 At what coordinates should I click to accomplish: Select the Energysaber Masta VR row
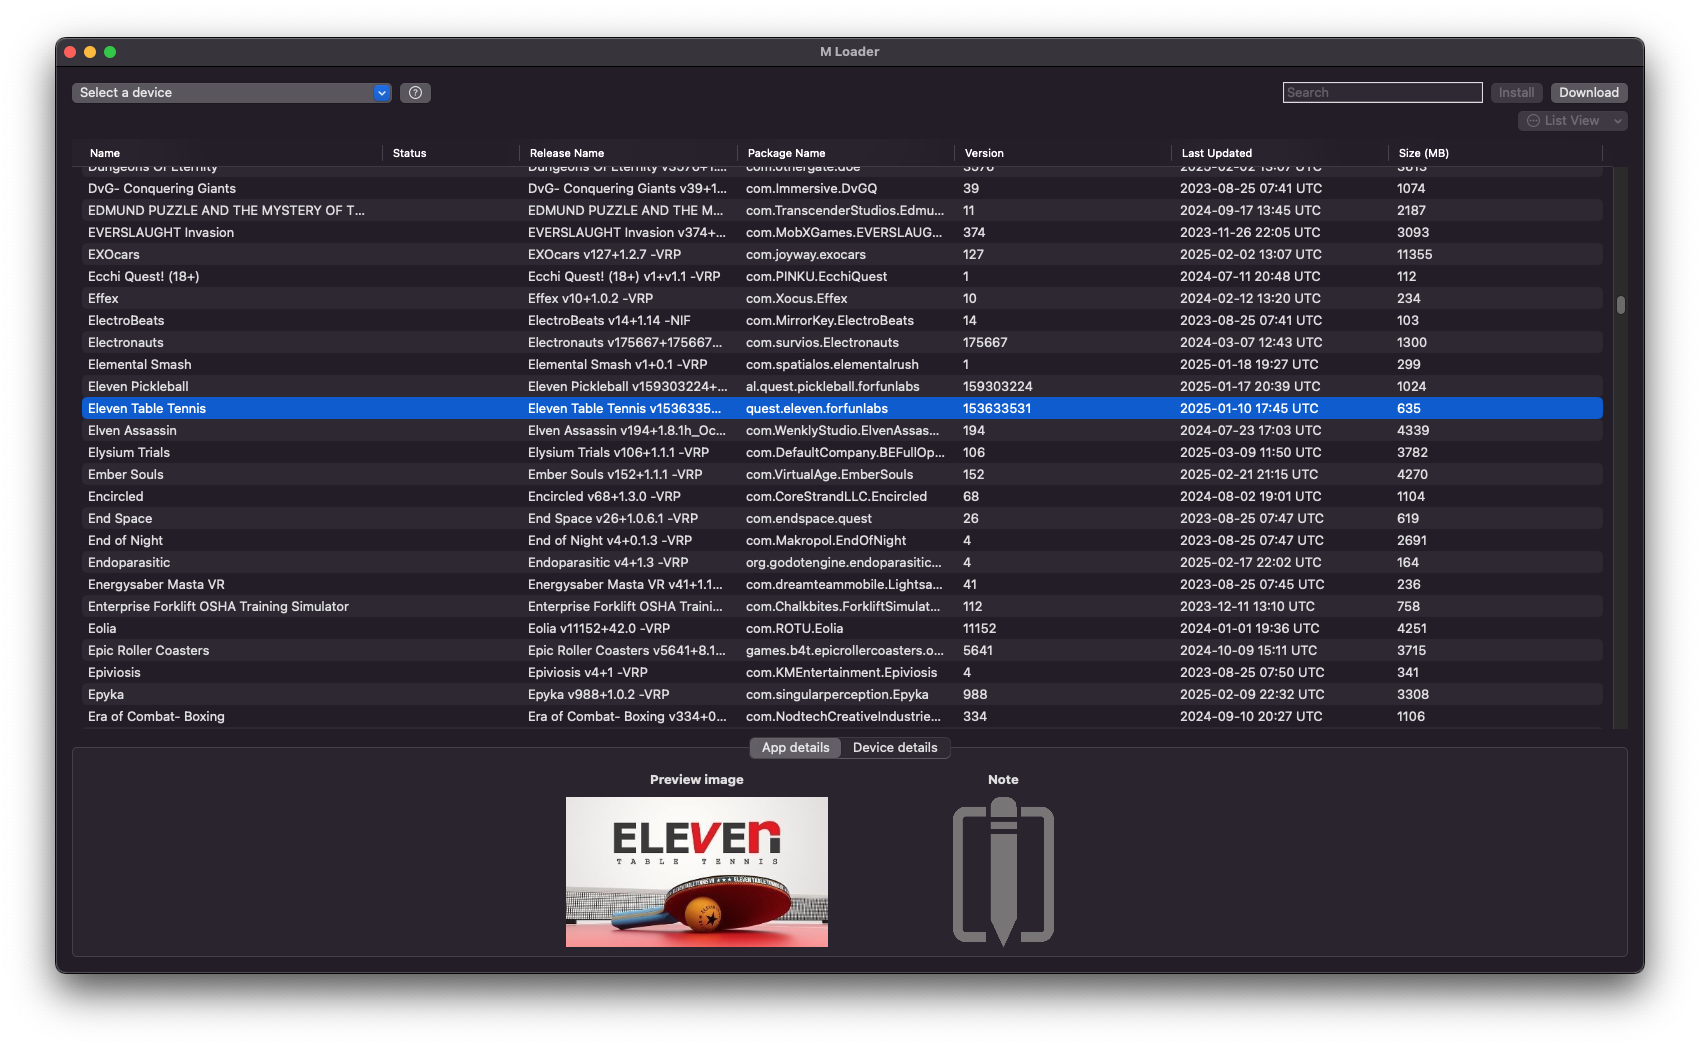[842, 585]
